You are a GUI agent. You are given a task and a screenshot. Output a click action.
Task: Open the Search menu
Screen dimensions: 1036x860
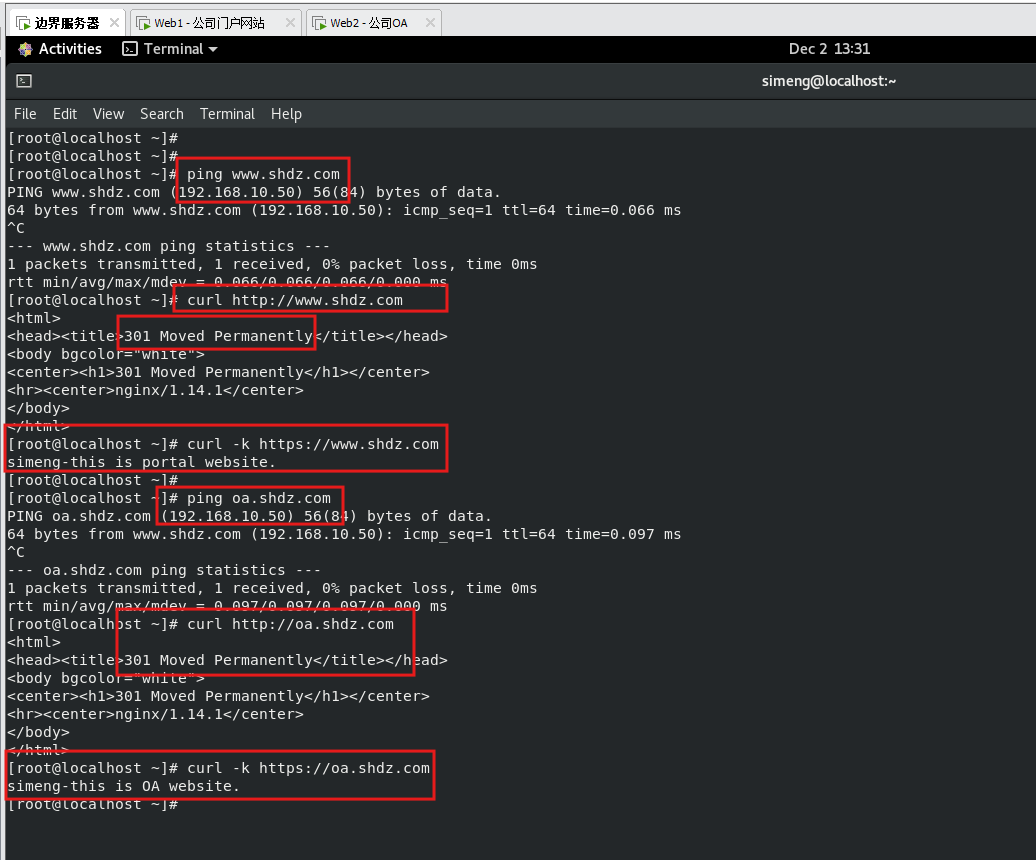coord(161,114)
